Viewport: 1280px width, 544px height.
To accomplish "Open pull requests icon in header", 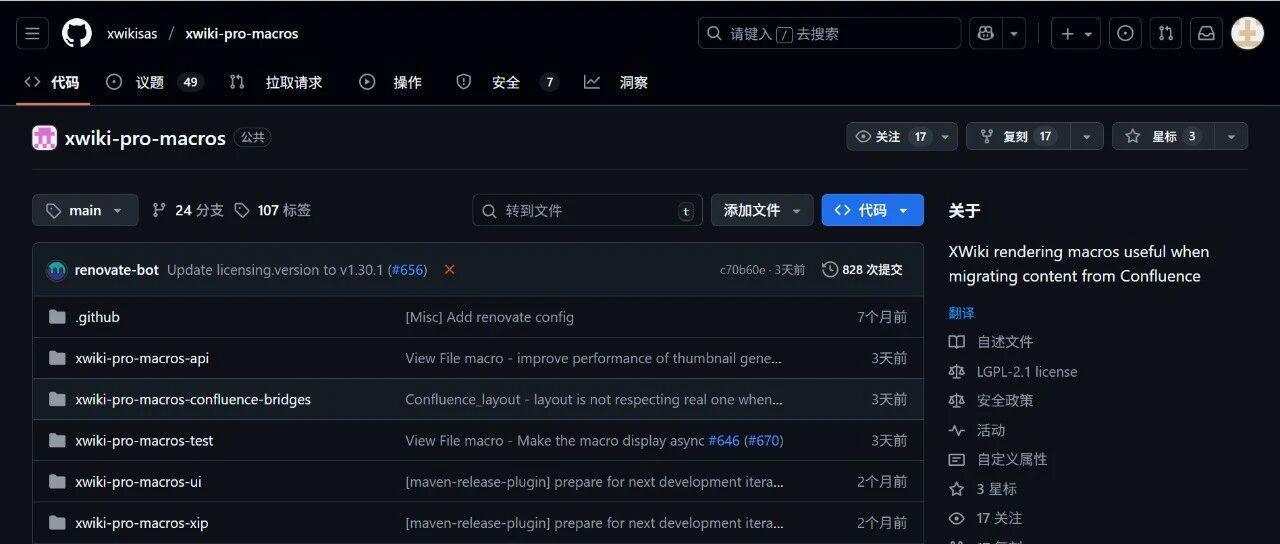I will [x=1166, y=33].
